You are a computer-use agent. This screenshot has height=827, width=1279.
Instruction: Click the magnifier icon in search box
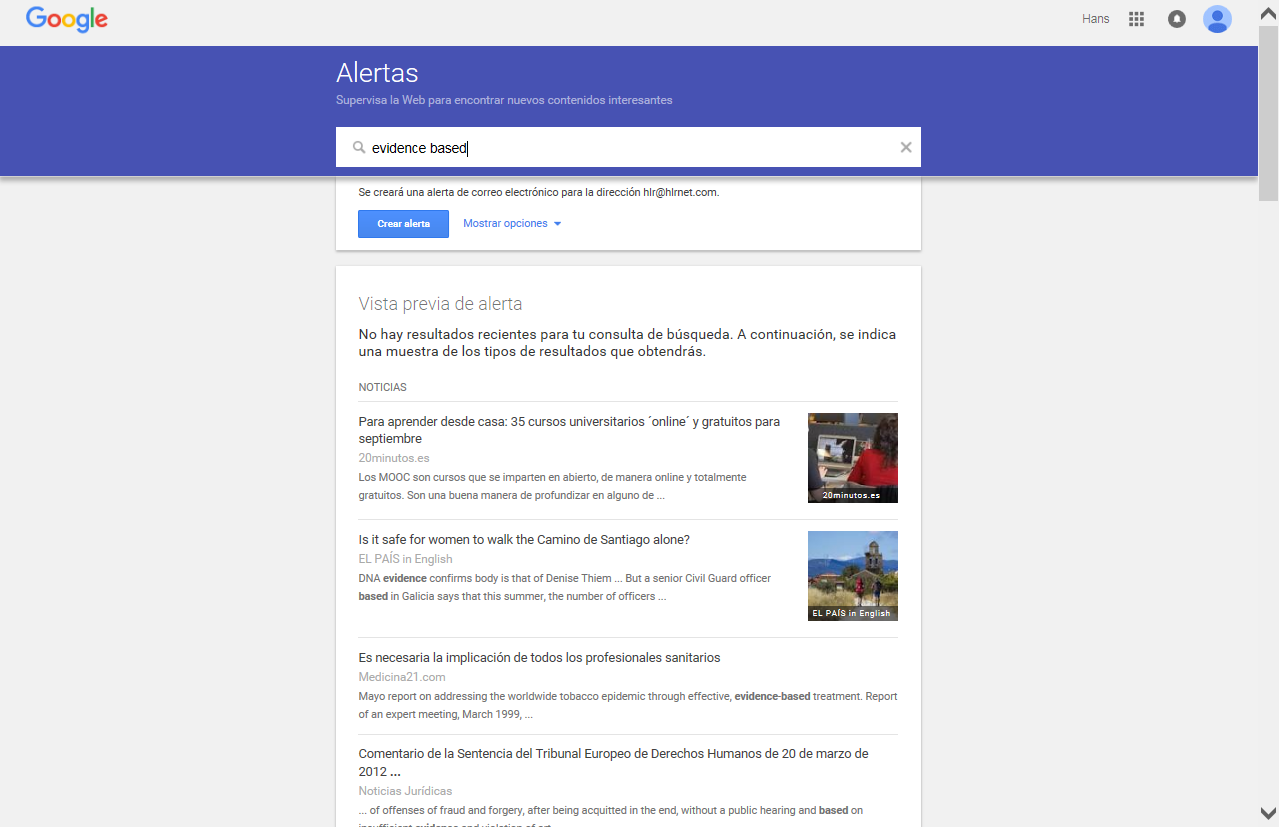click(x=359, y=148)
